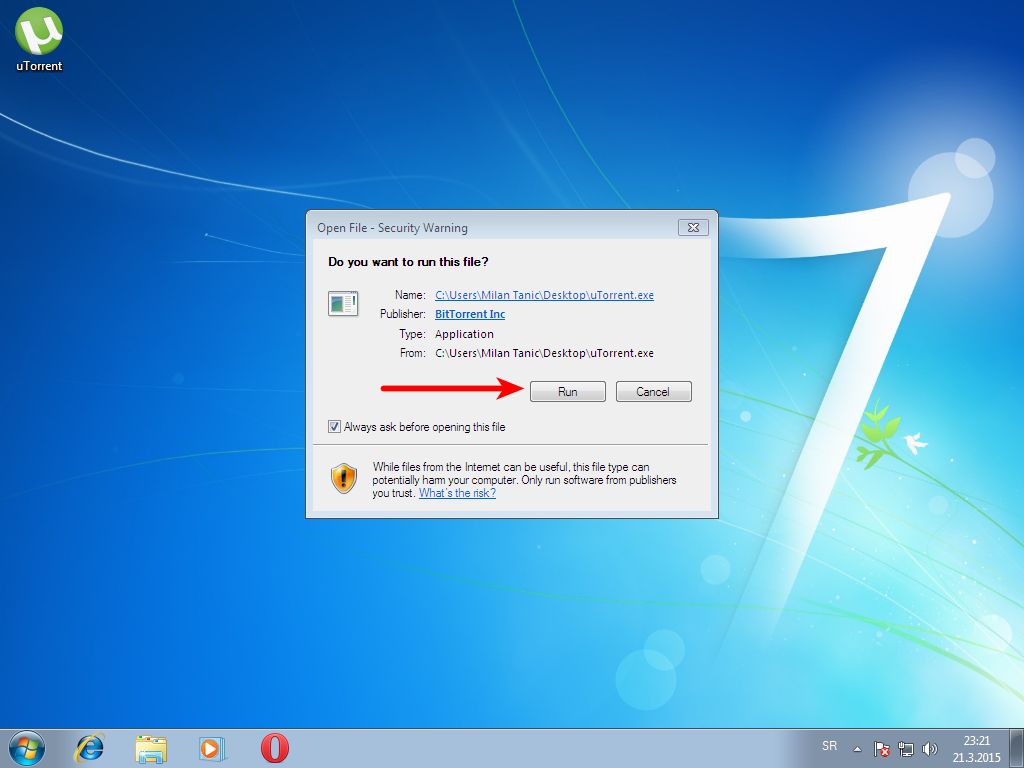Viewport: 1024px width, 768px height.
Task: Click the 'Do you want to run this file?' heading
Action: point(408,262)
